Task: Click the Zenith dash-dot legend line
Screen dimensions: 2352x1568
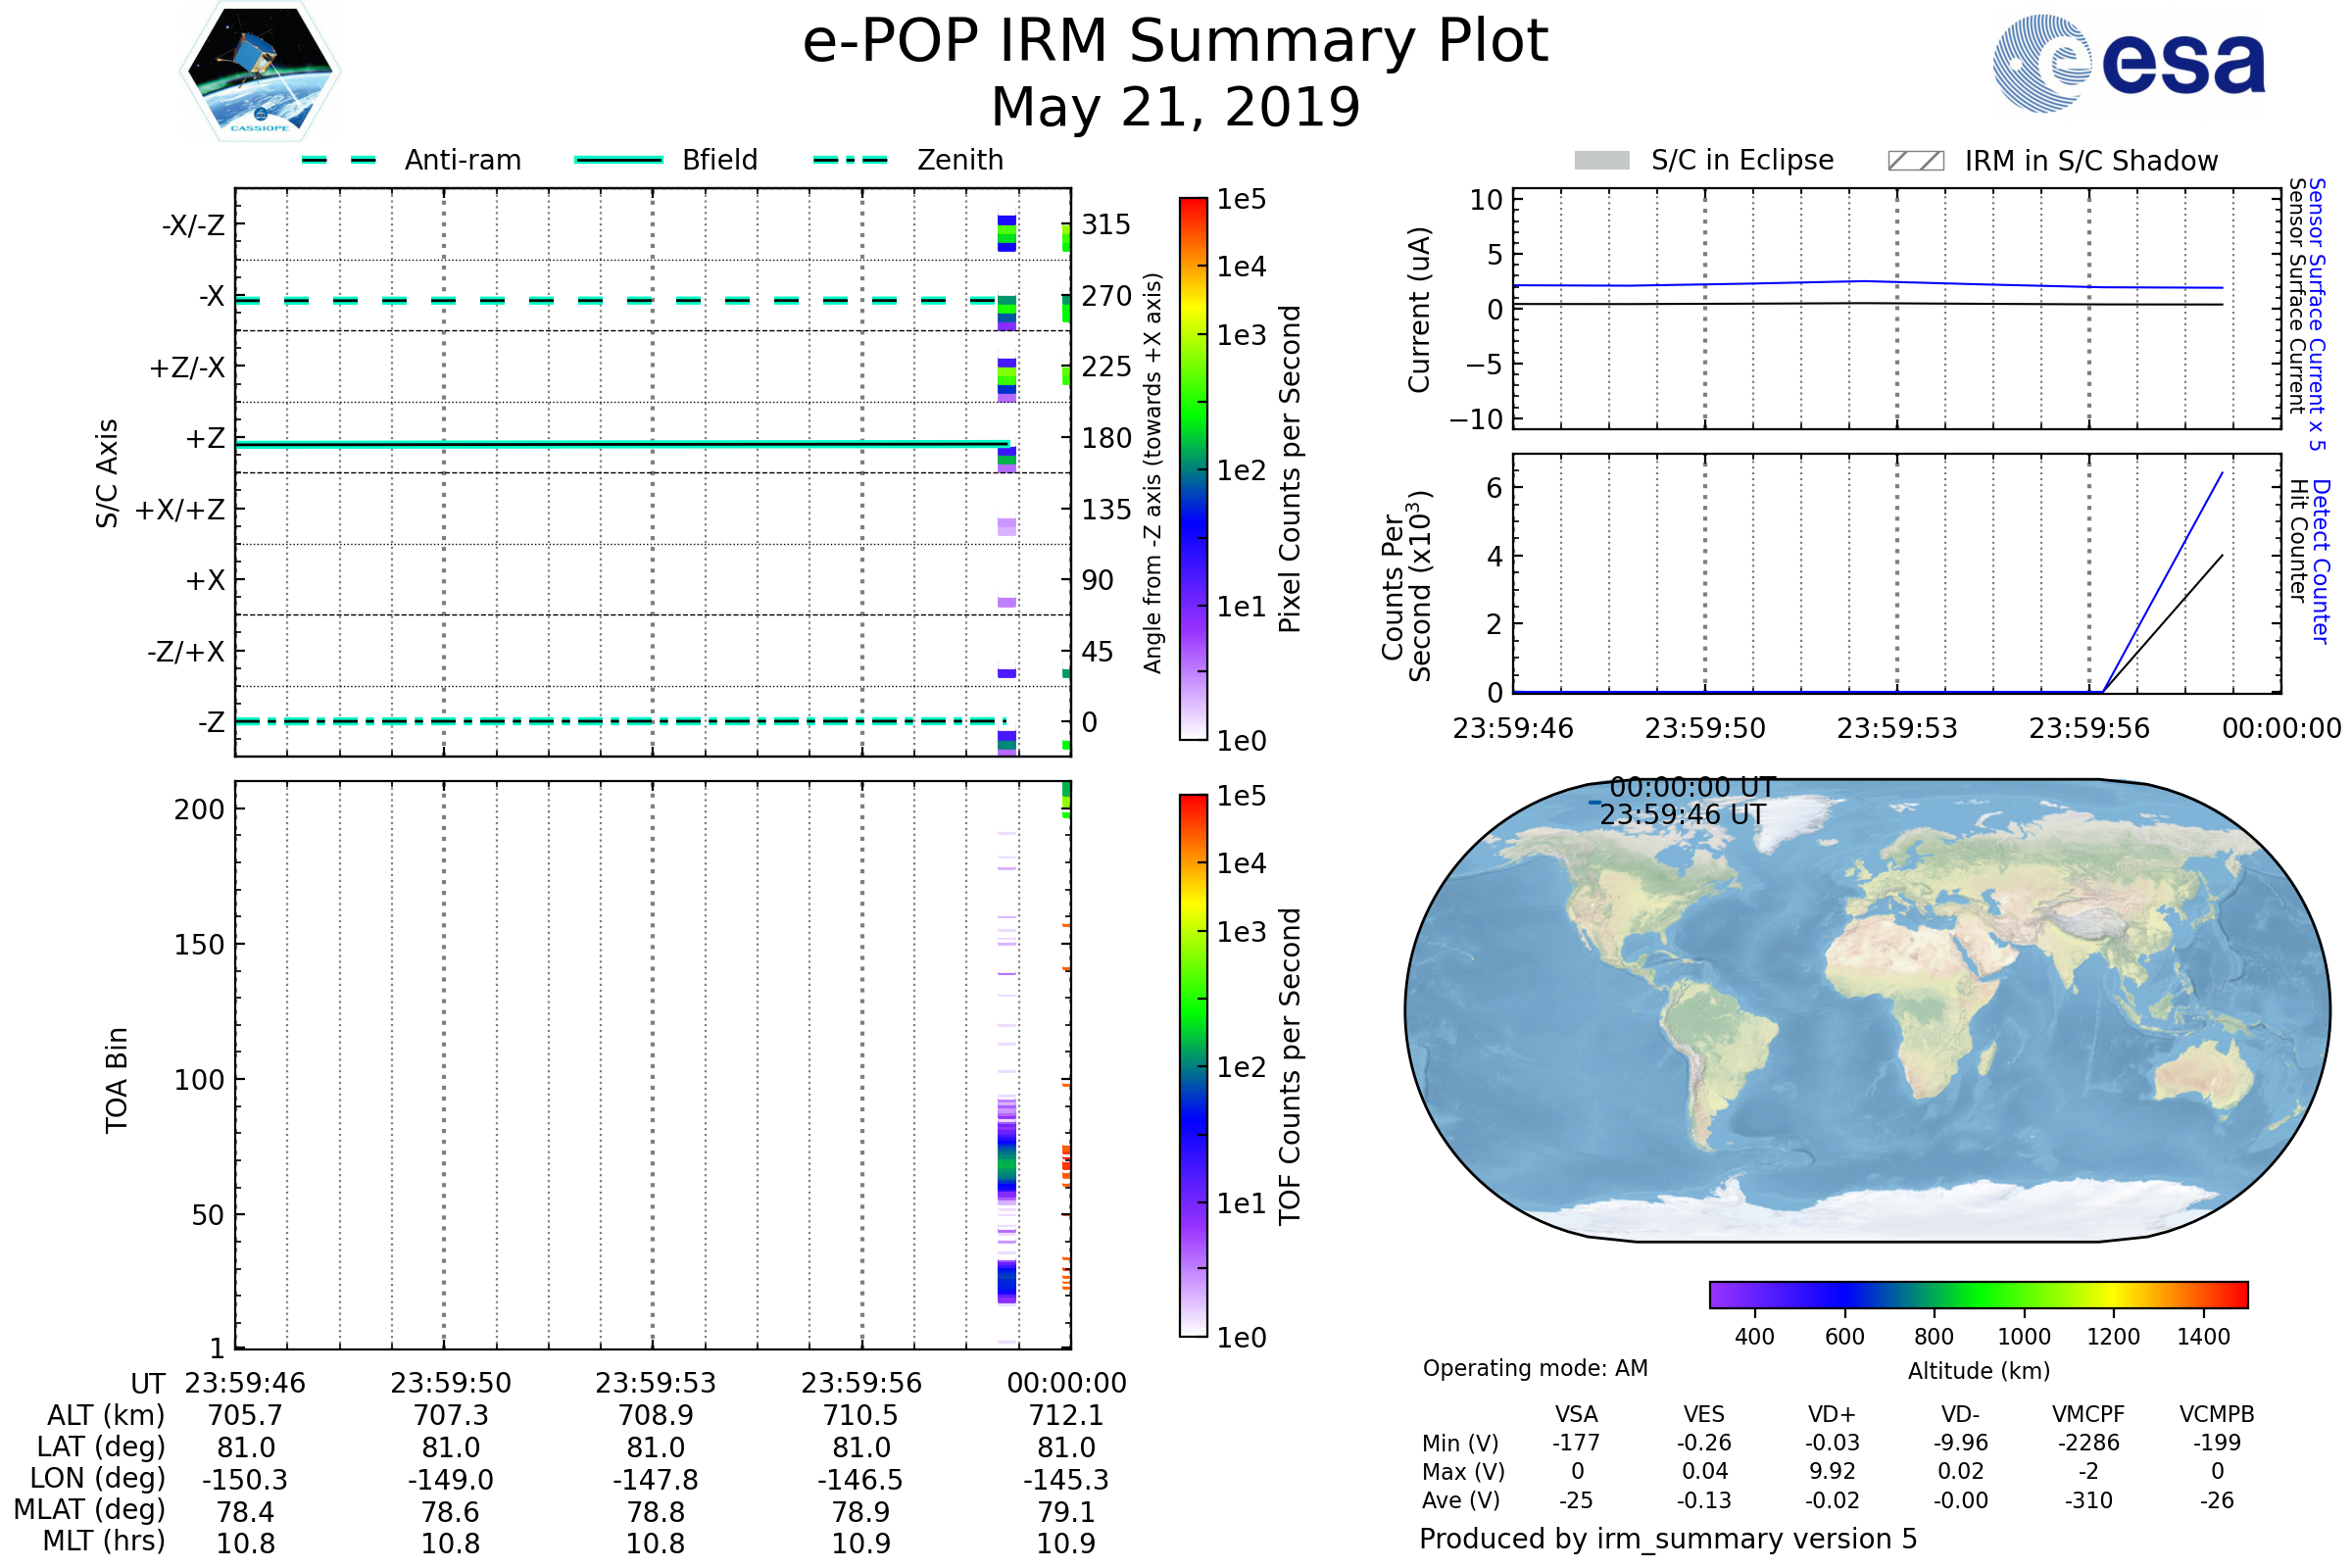Action: [851, 160]
